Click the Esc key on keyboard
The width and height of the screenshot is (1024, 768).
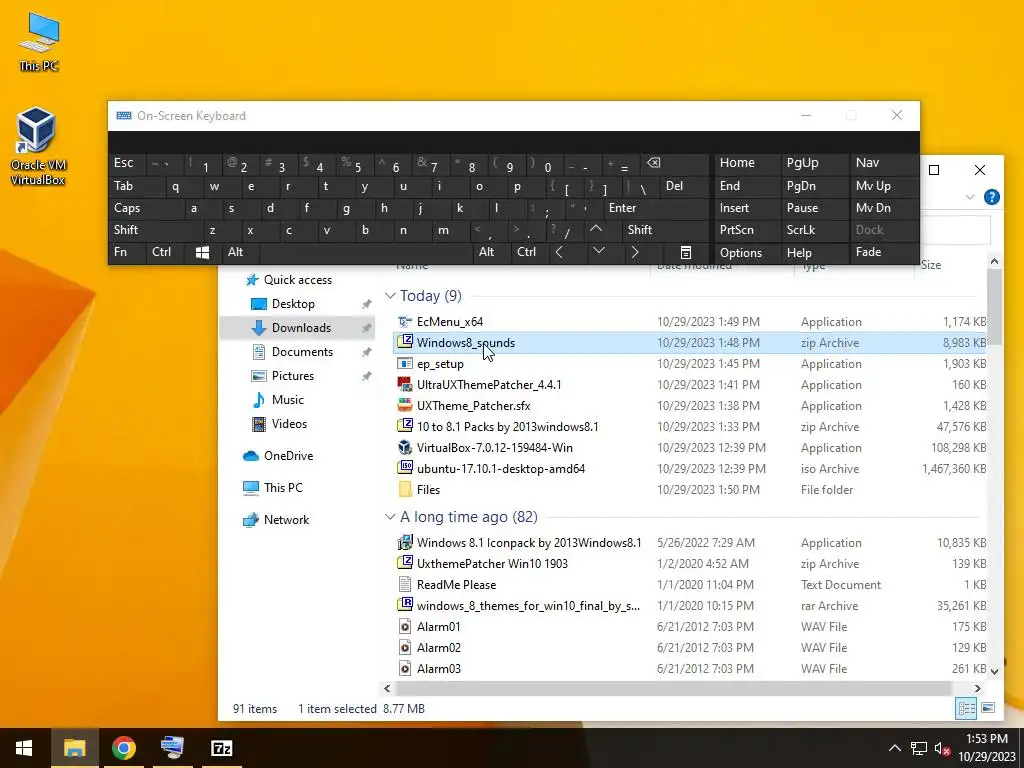128,164
